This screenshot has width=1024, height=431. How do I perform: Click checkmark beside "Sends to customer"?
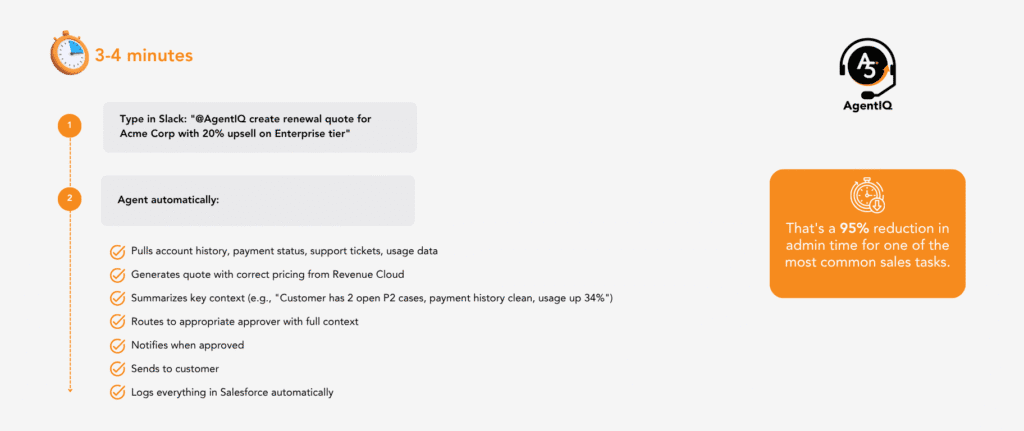point(117,369)
